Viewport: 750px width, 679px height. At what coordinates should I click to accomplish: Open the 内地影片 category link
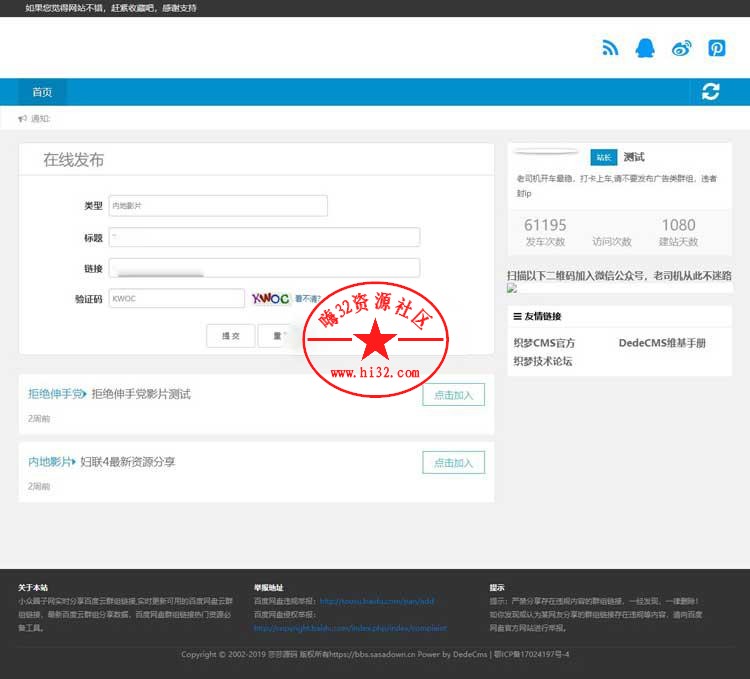(50, 462)
